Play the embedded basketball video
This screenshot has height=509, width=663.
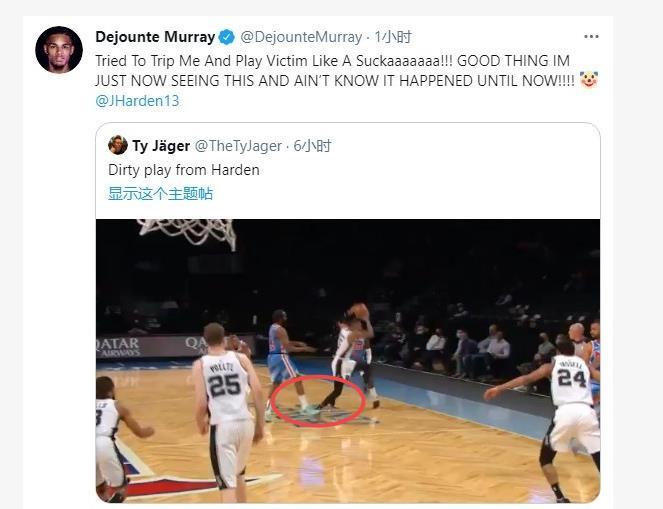pos(348,361)
